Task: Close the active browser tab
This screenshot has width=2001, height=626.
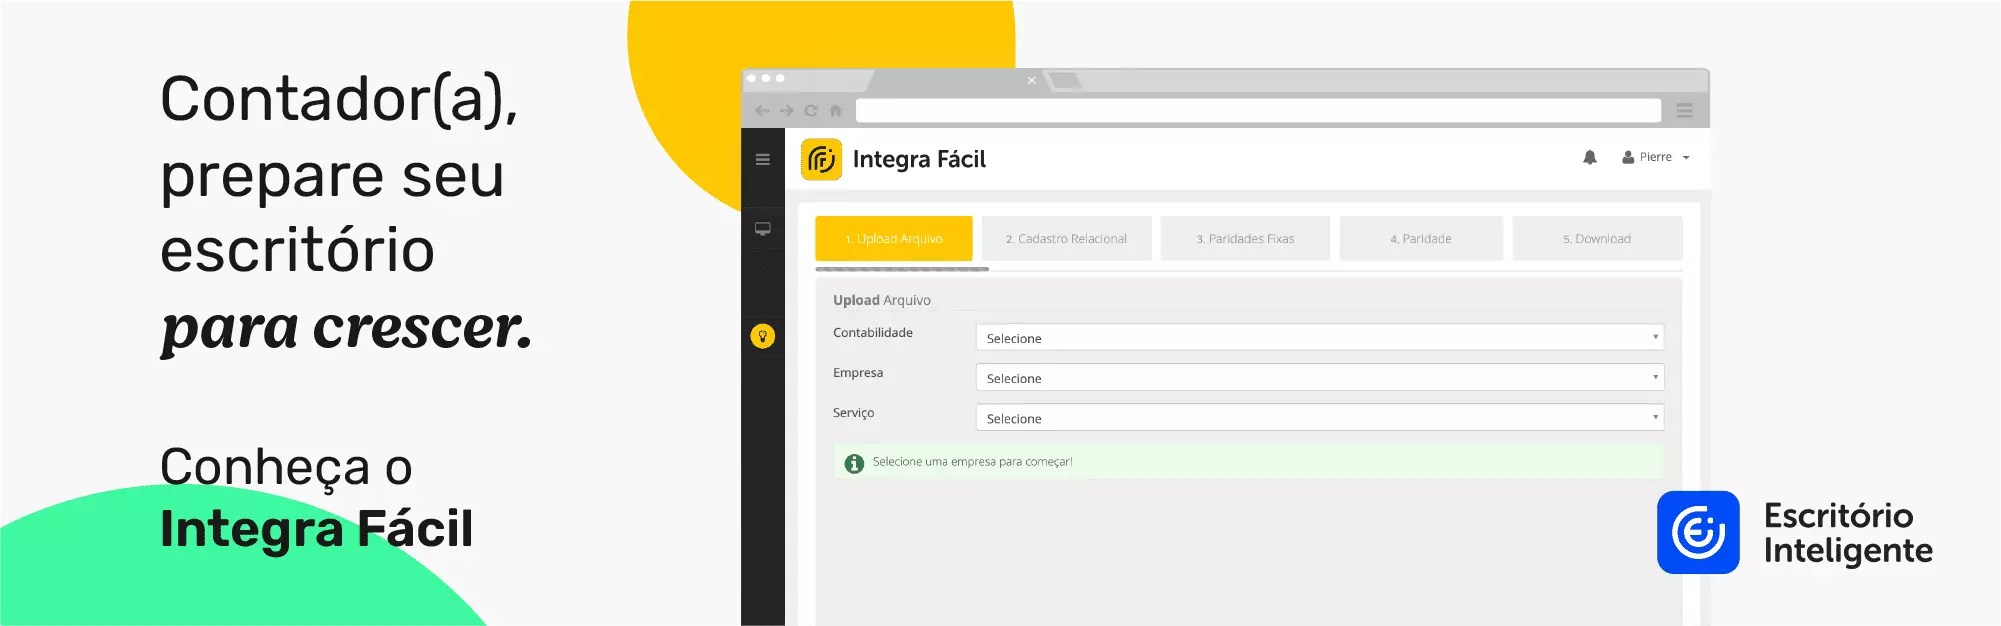Action: coord(1031,81)
